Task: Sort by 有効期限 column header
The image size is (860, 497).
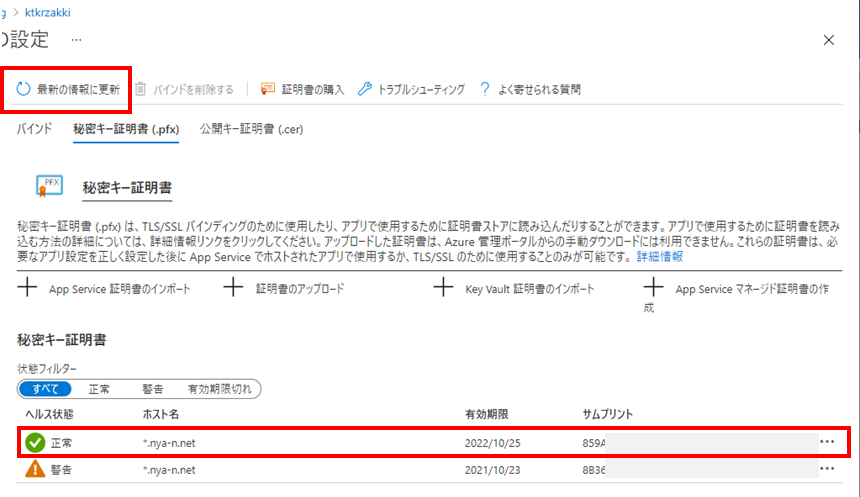Action: (486, 414)
